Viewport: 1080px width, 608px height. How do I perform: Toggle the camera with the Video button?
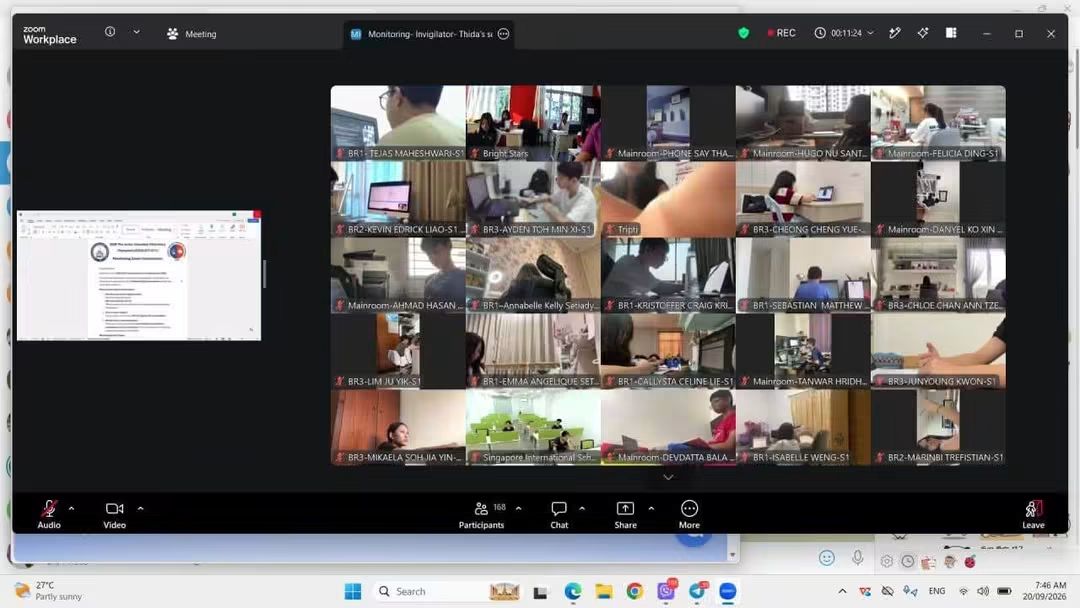click(114, 514)
